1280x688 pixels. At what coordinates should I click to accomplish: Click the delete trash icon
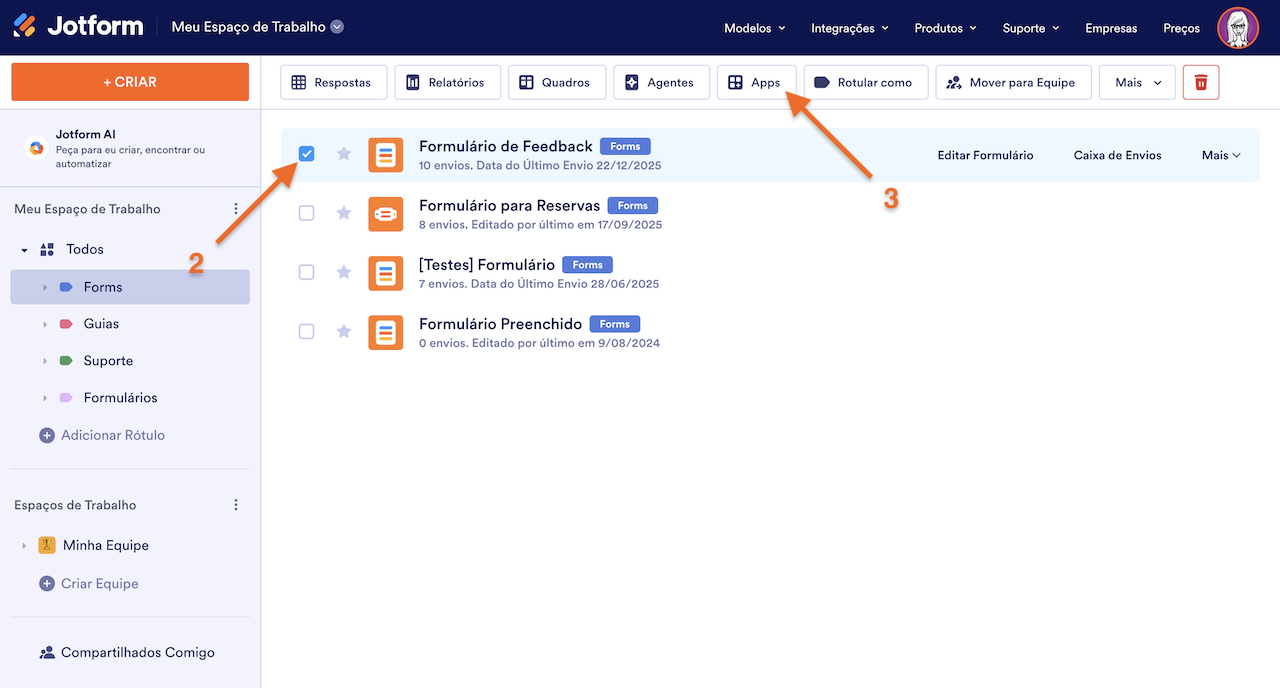1200,82
